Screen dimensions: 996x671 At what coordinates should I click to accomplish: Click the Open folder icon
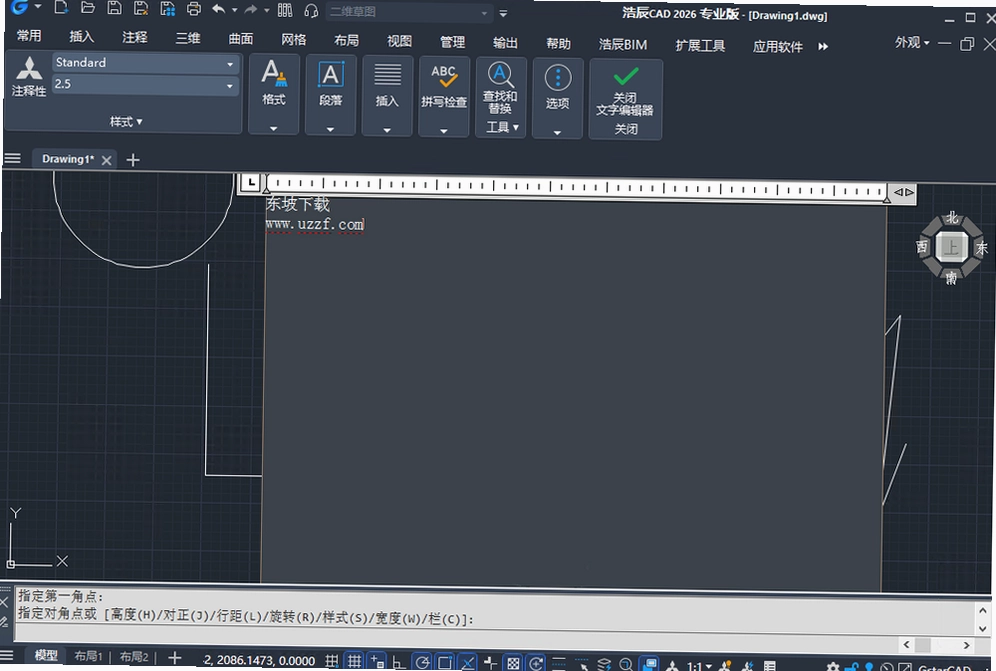tap(88, 8)
